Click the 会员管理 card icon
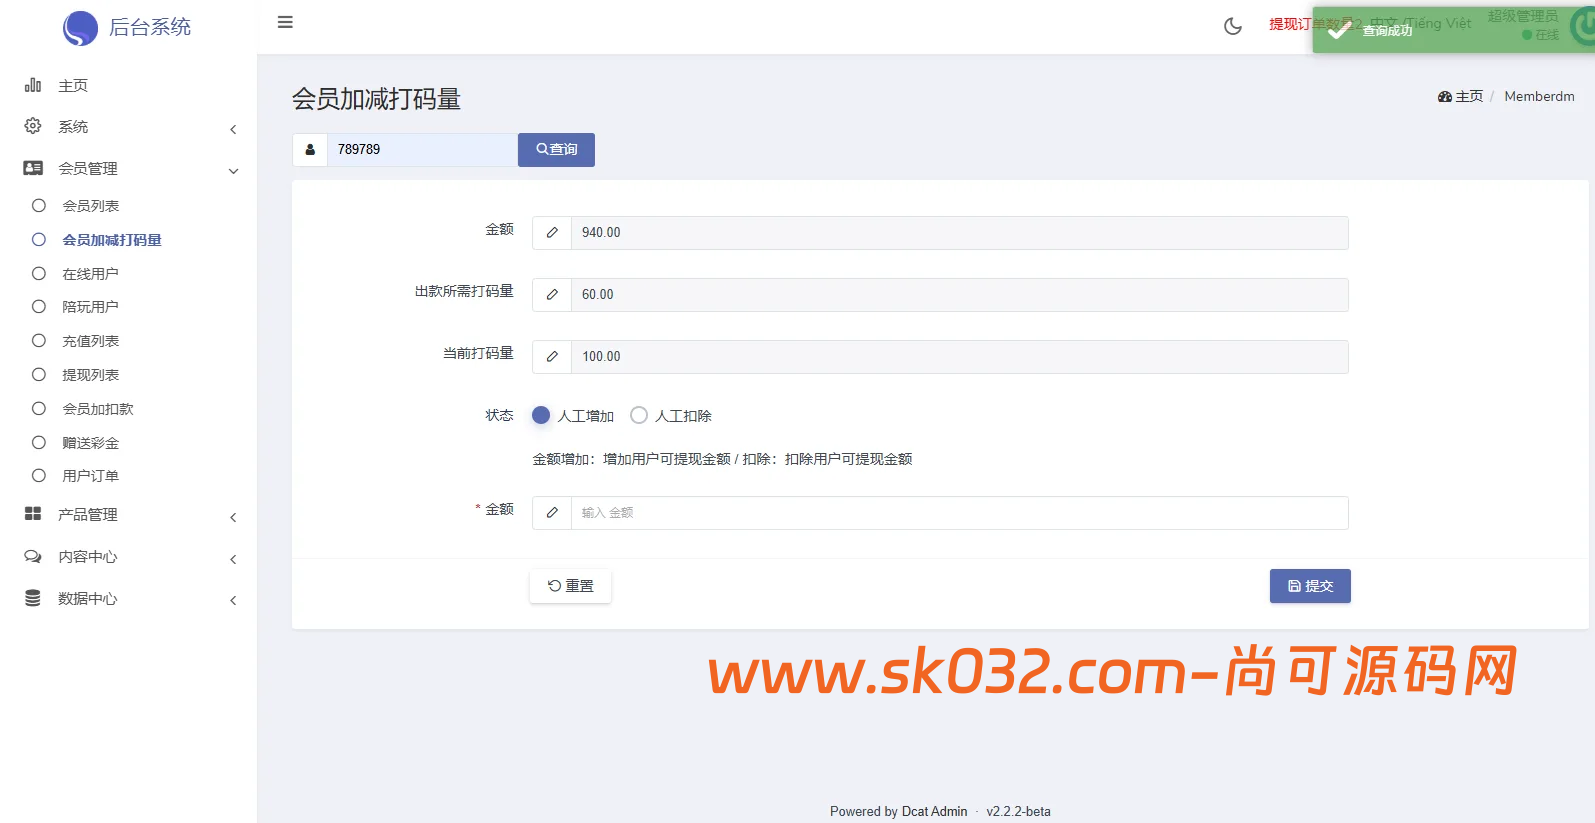This screenshot has height=823, width=1595. (x=33, y=168)
